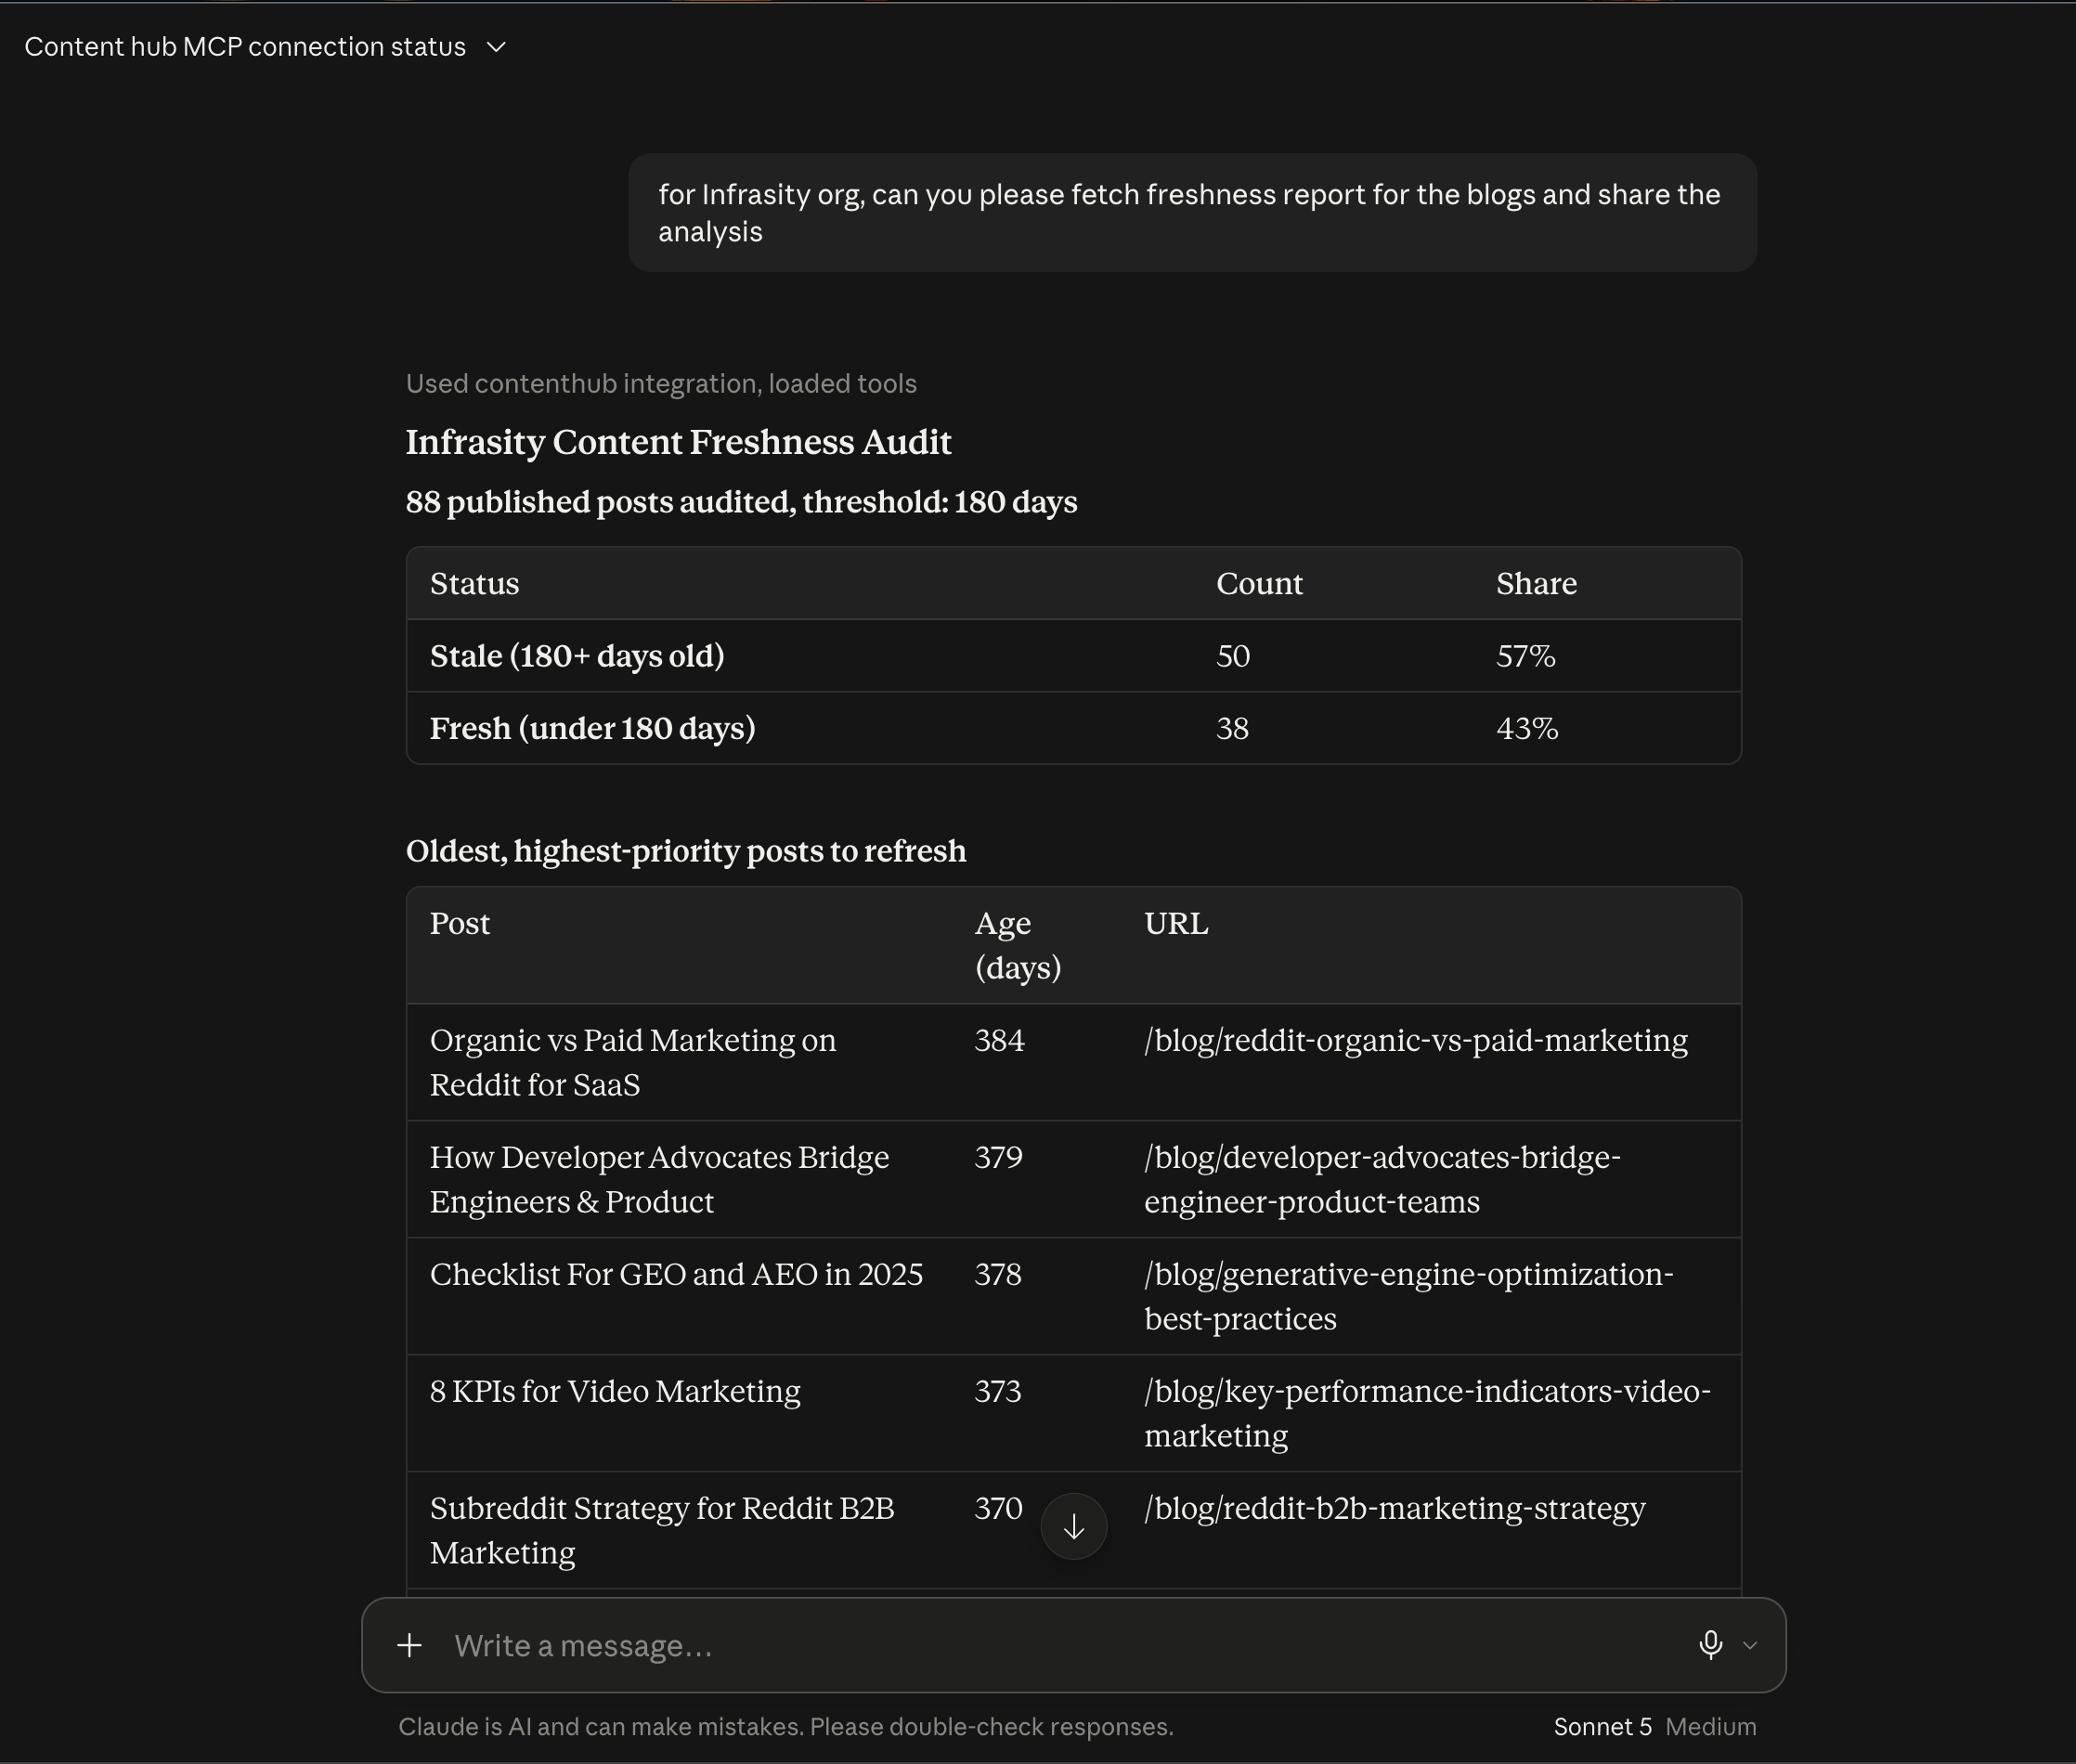This screenshot has width=2076, height=1764.
Task: Select the 'Post' column header
Action: [x=460, y=924]
